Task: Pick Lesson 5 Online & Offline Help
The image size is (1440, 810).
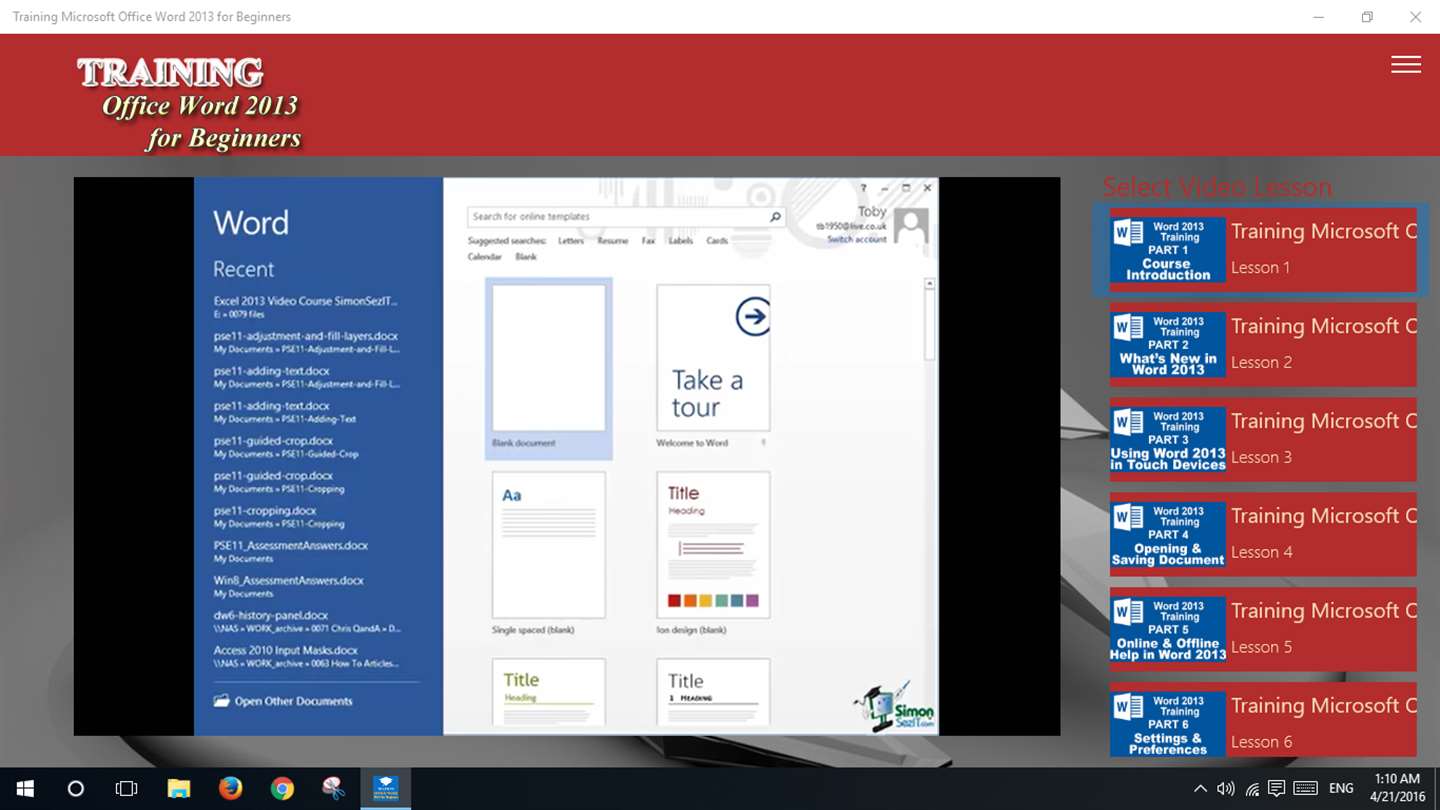Action: pyautogui.click(x=1263, y=630)
